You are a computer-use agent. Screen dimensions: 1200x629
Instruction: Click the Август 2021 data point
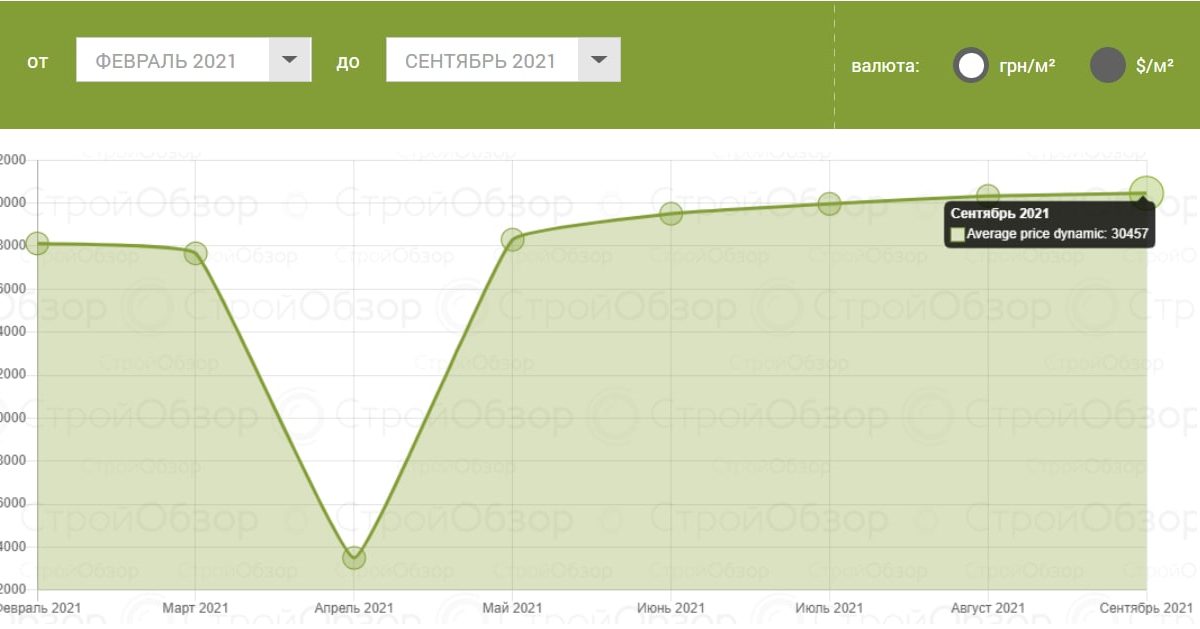tap(988, 196)
